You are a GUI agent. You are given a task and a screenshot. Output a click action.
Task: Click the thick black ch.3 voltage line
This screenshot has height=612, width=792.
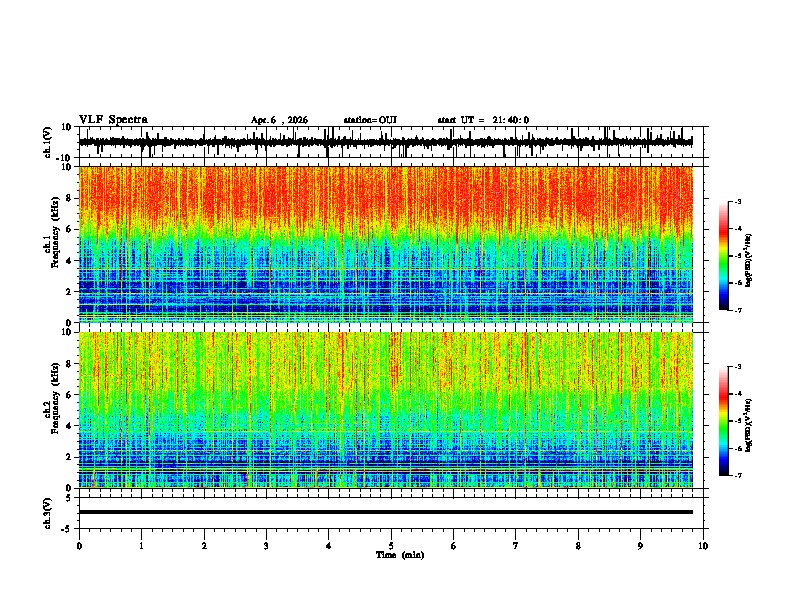tap(385, 512)
